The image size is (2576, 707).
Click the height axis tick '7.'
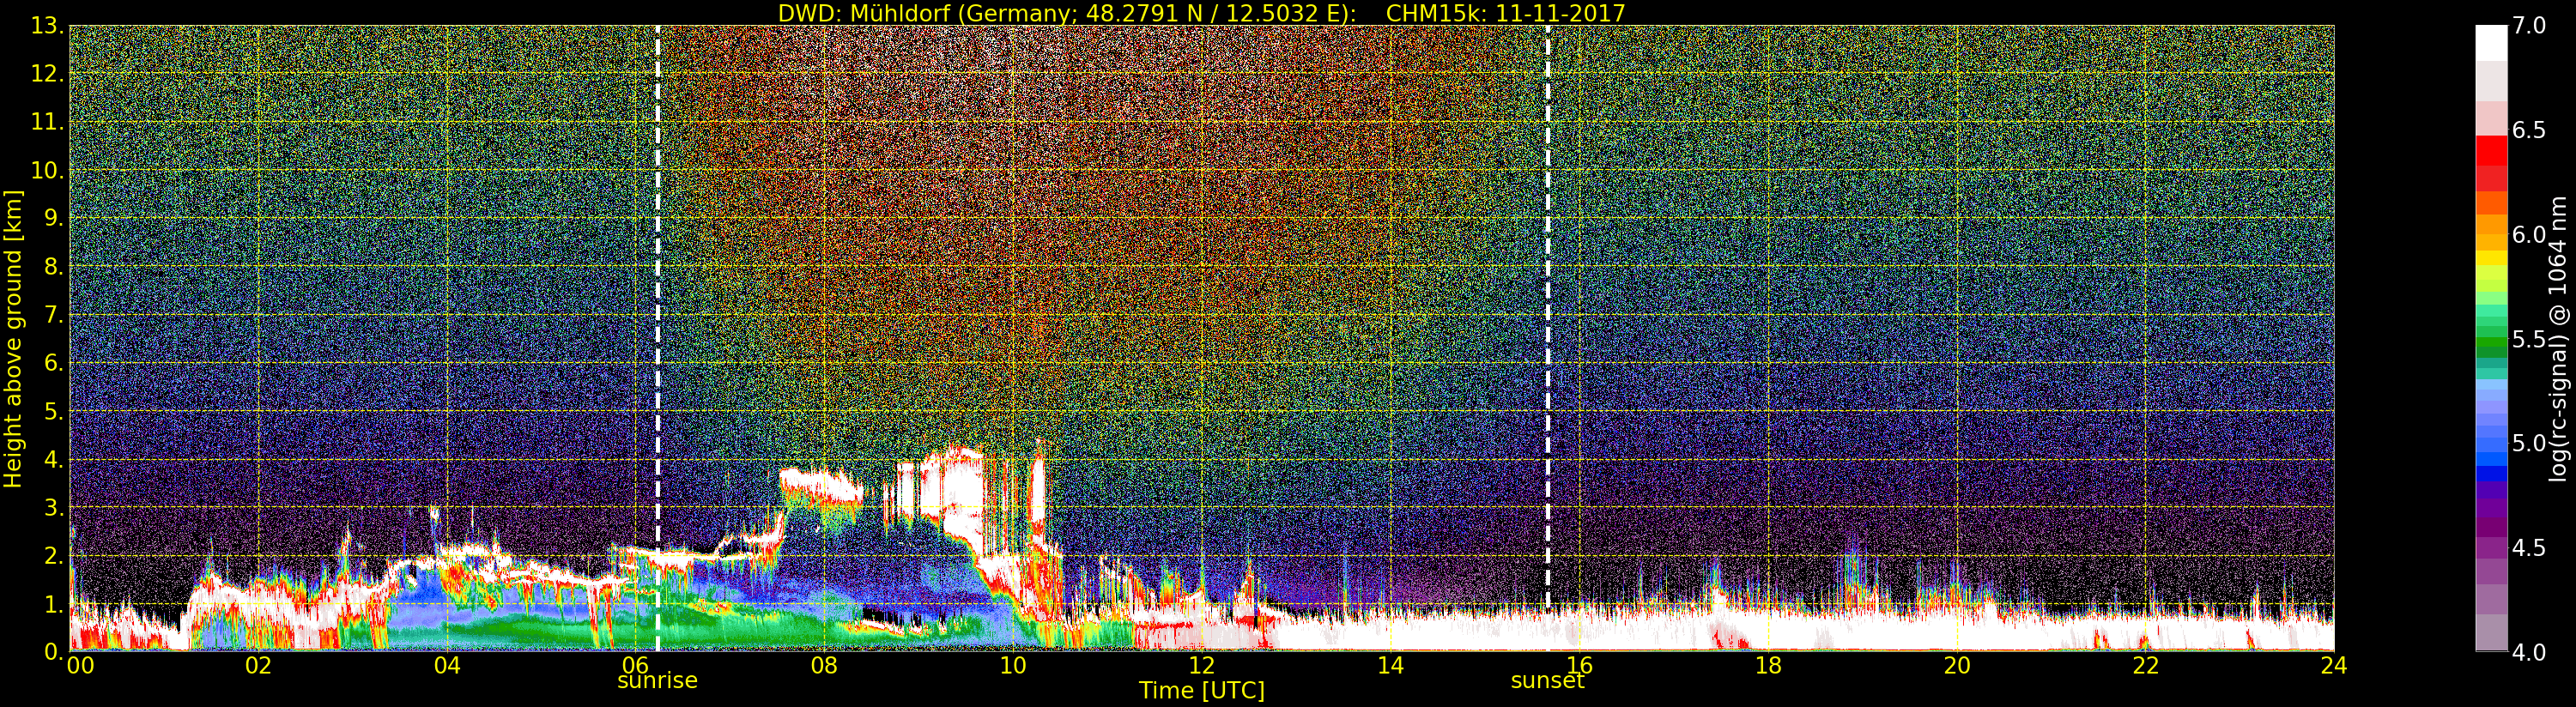(x=53, y=316)
